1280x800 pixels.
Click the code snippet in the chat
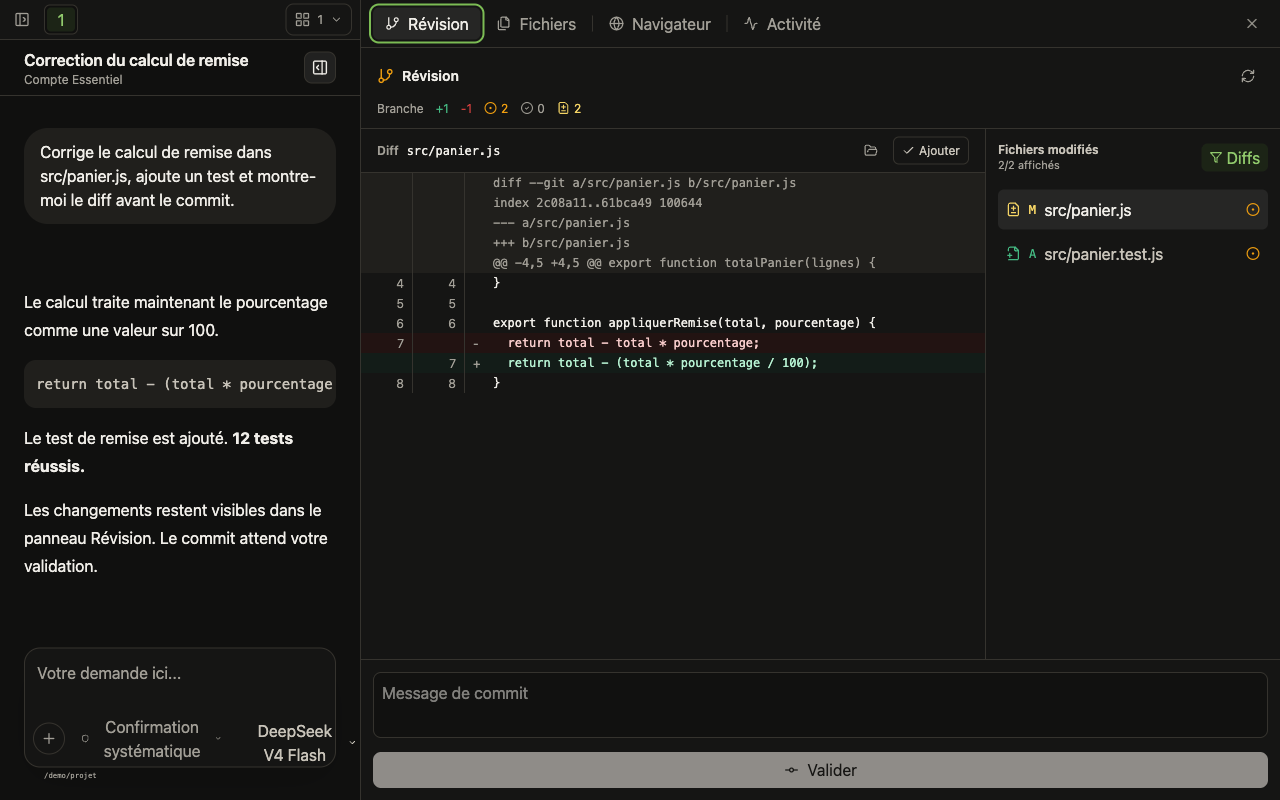pyautogui.click(x=180, y=384)
